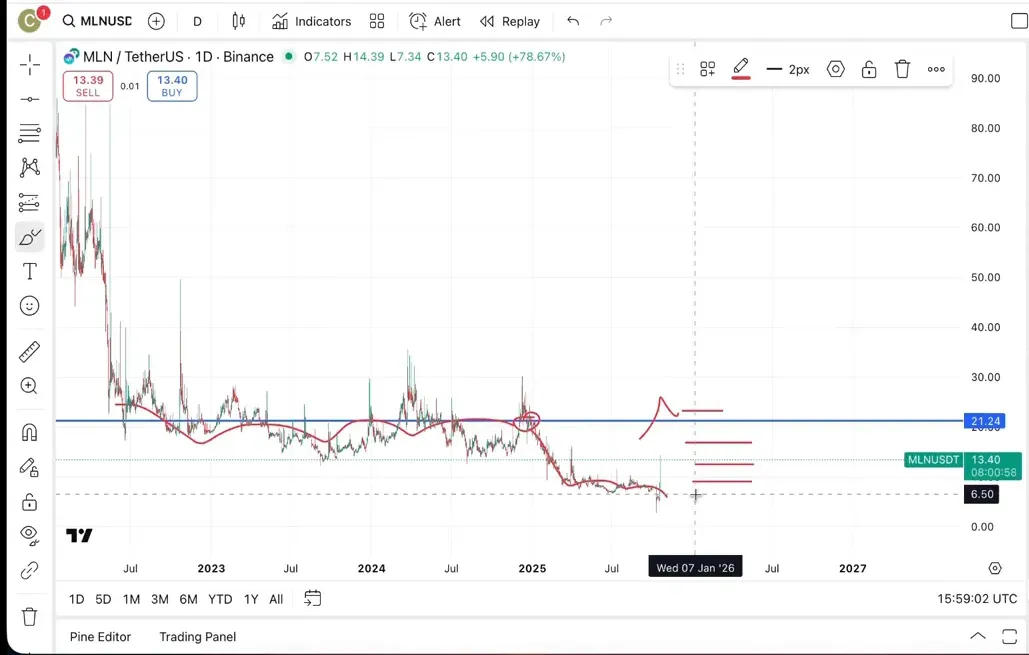Change the red line color swatch
The height and width of the screenshot is (655, 1029).
coord(741,69)
